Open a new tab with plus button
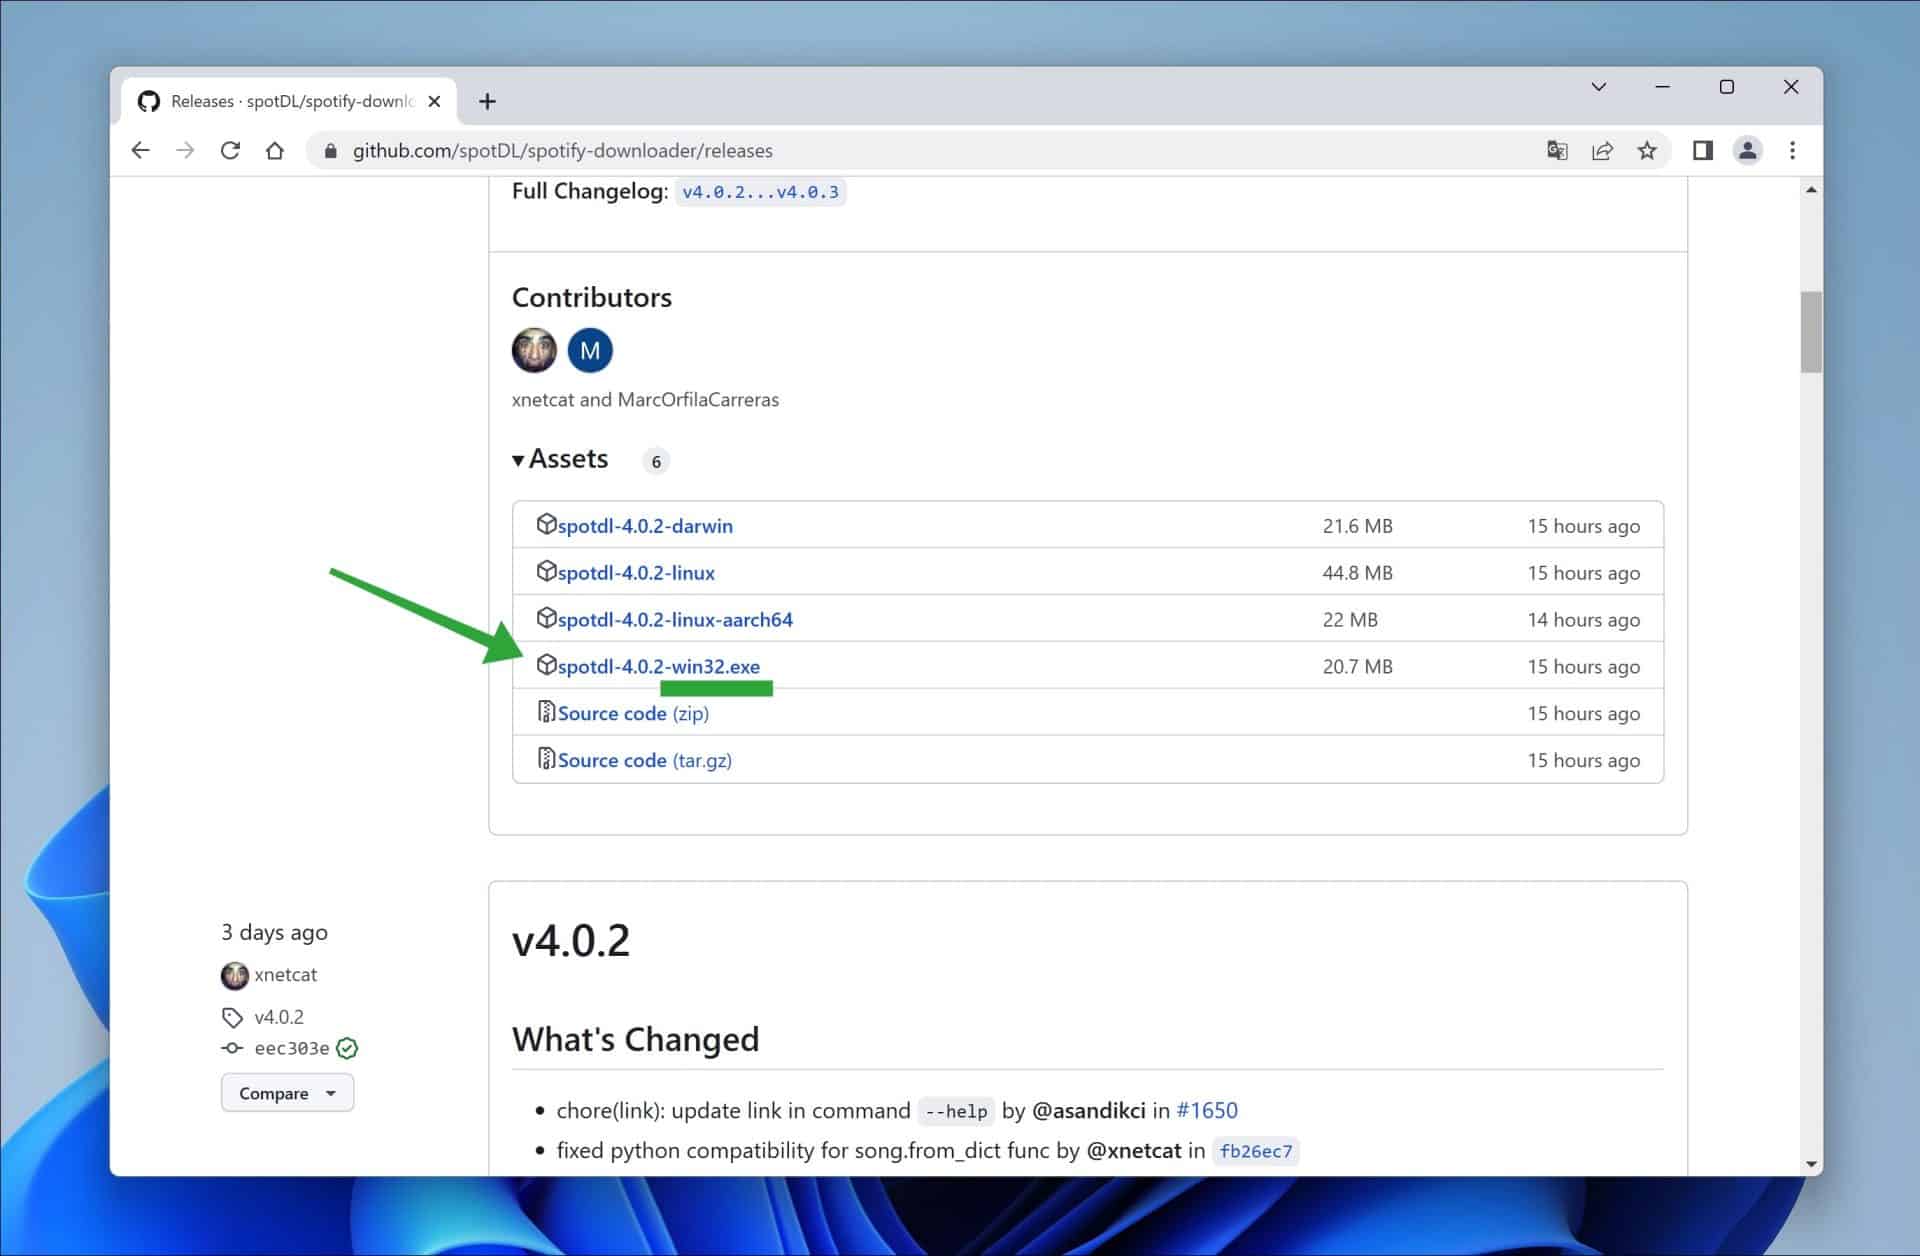Screen dimensions: 1920x1256 pos(487,101)
